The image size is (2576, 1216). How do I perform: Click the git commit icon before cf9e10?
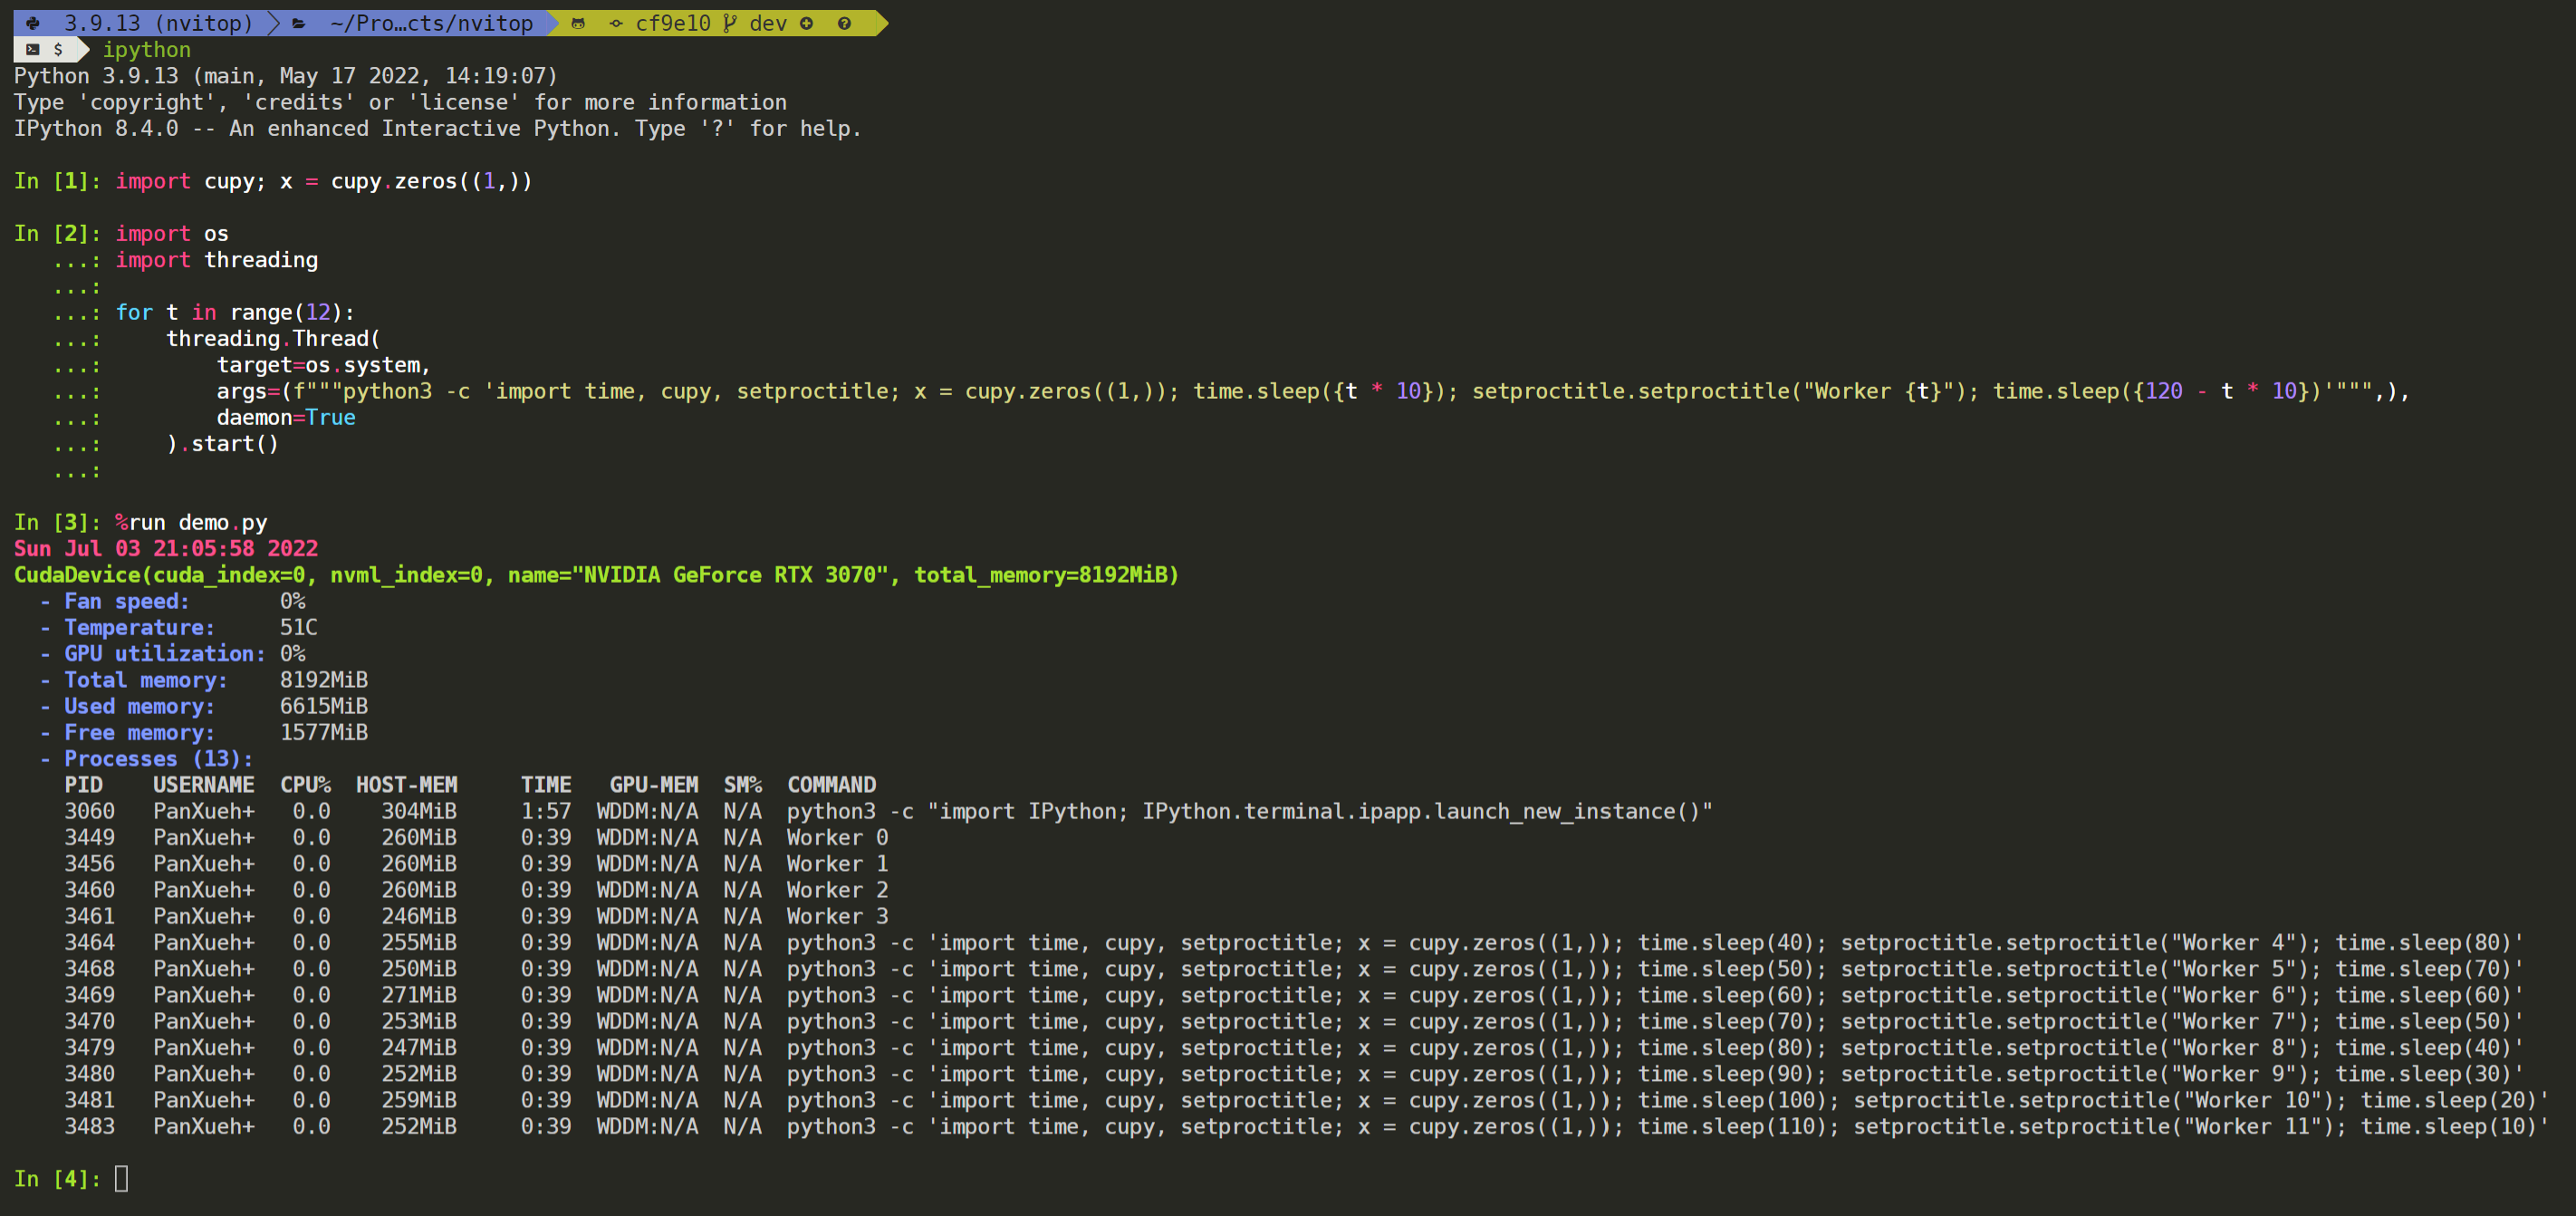[x=615, y=23]
